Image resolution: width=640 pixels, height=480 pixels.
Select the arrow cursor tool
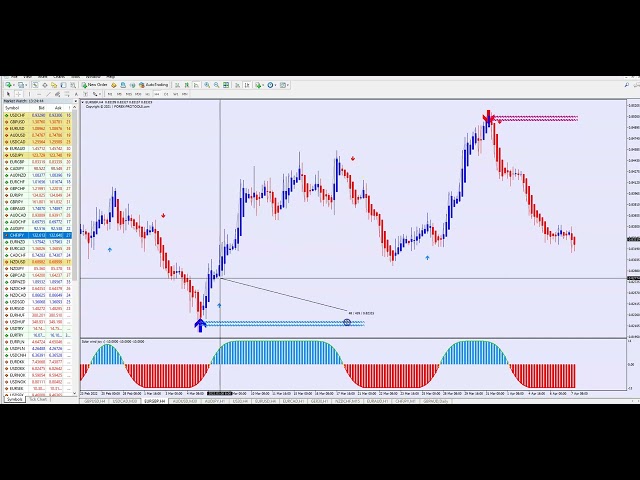tap(6, 94)
